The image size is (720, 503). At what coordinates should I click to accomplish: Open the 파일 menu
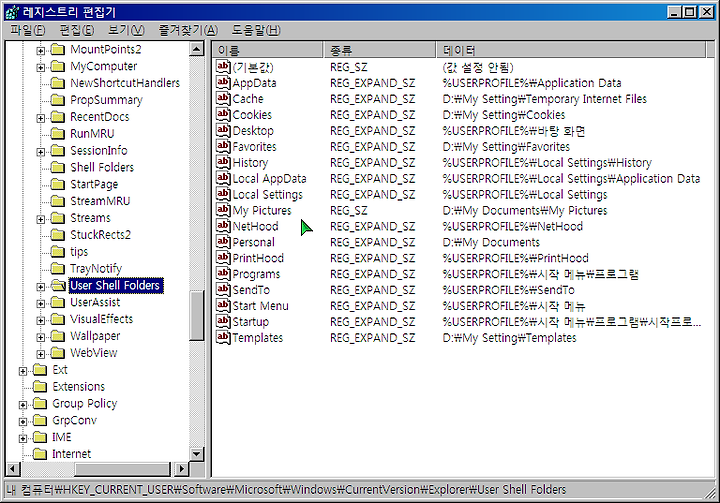point(28,30)
